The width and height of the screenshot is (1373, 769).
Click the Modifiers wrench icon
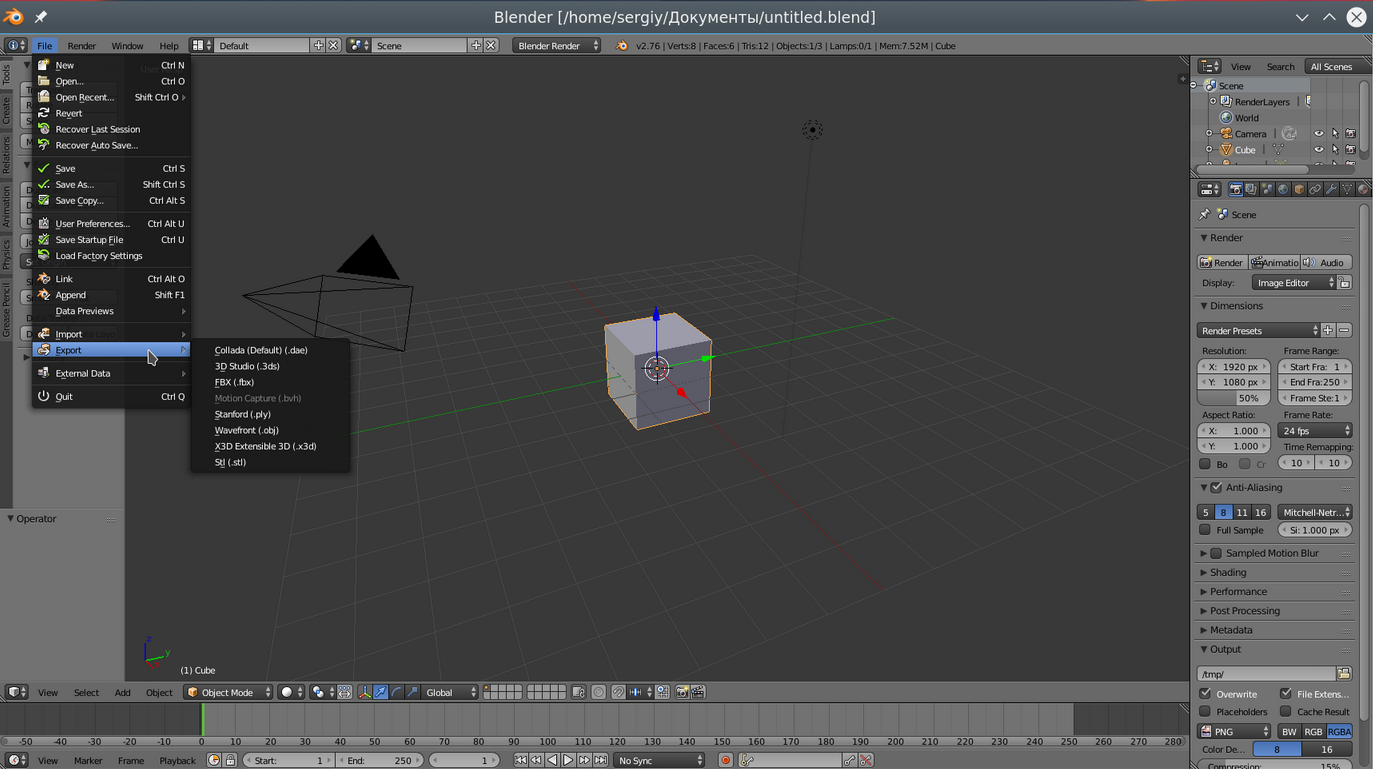(1331, 189)
